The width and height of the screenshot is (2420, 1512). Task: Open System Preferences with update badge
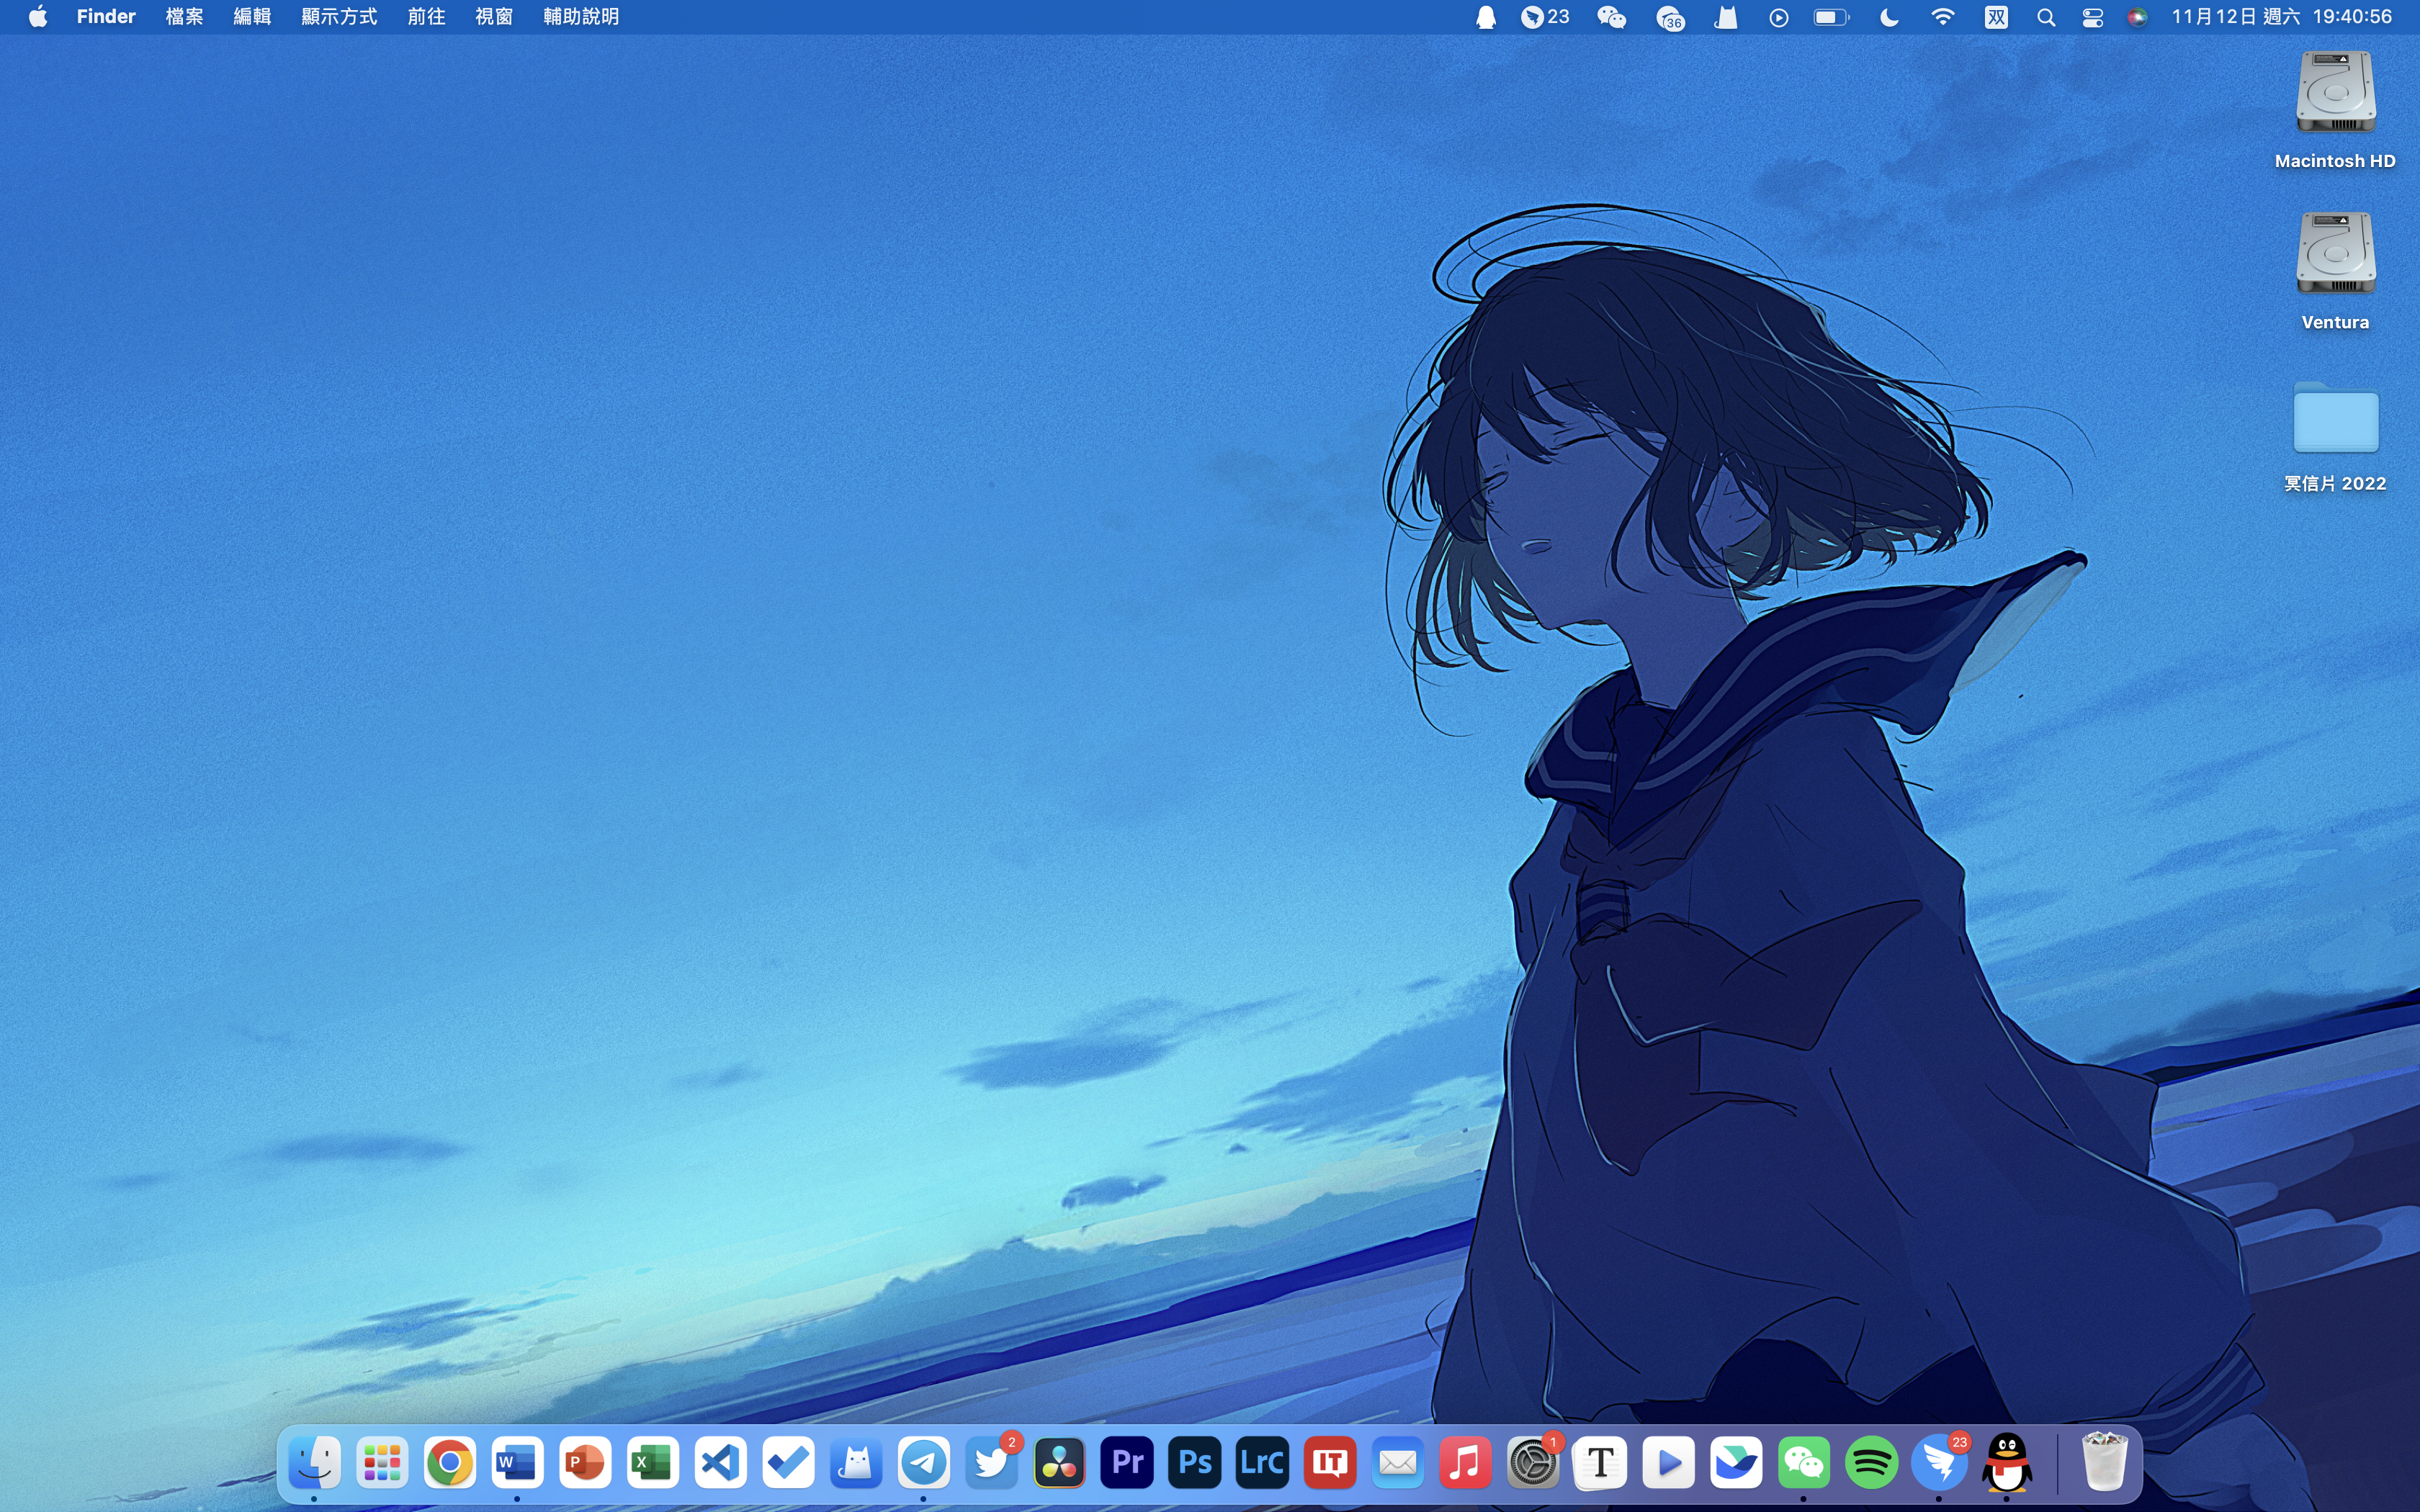(x=1533, y=1463)
